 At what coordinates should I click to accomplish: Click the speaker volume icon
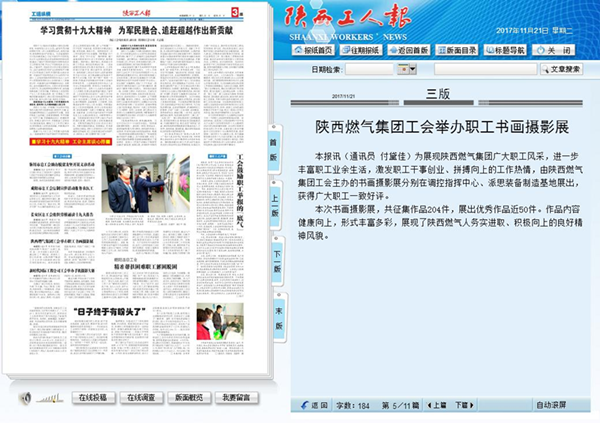click(26, 398)
